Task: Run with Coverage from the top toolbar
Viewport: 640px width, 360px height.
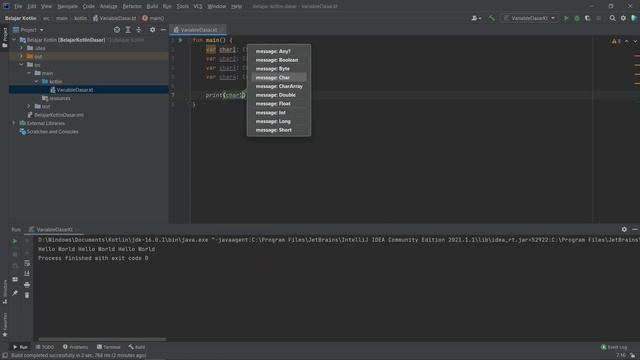Action: pos(588,18)
